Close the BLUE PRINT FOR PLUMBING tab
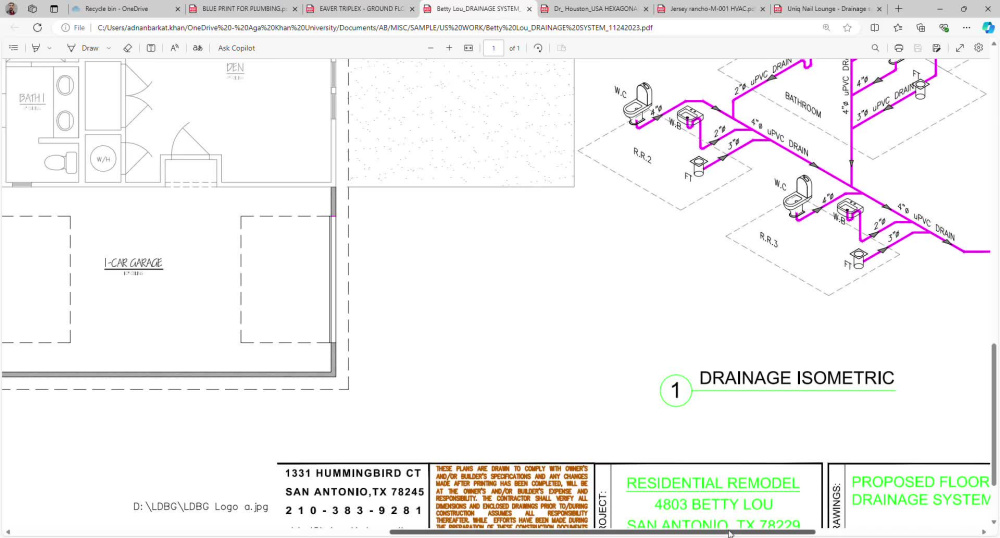 click(295, 9)
